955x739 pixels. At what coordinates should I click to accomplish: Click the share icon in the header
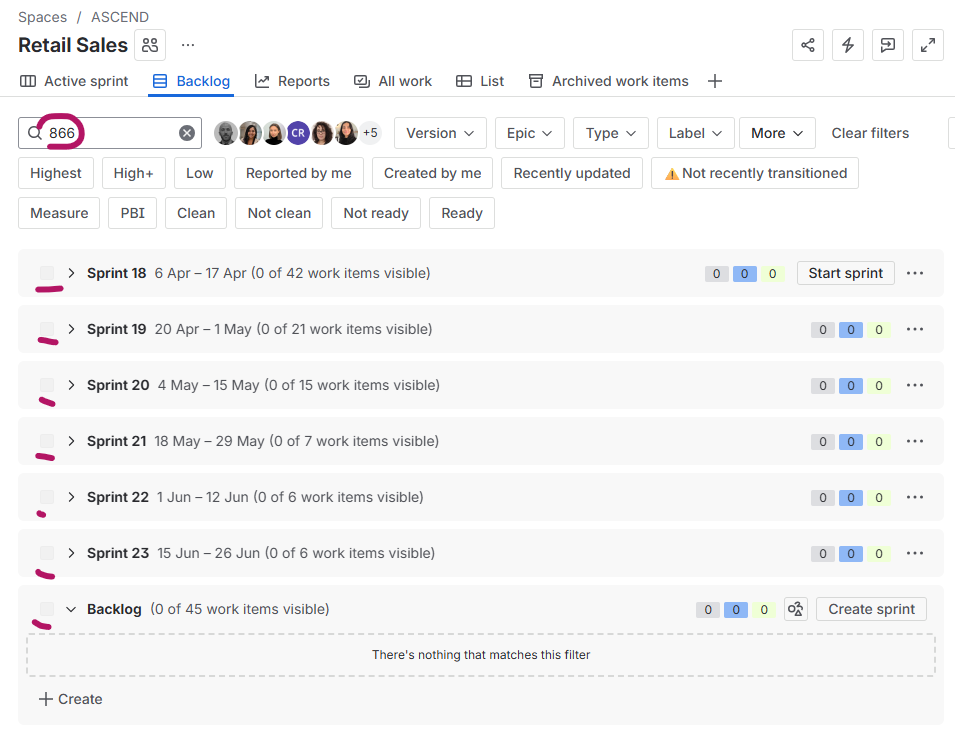pos(808,45)
